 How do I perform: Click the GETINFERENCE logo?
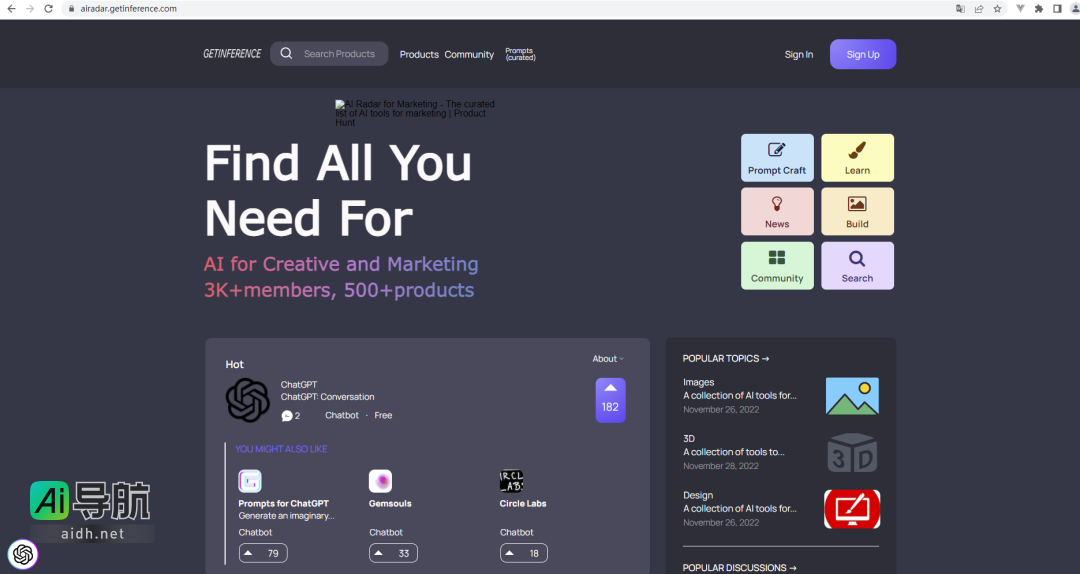(232, 54)
